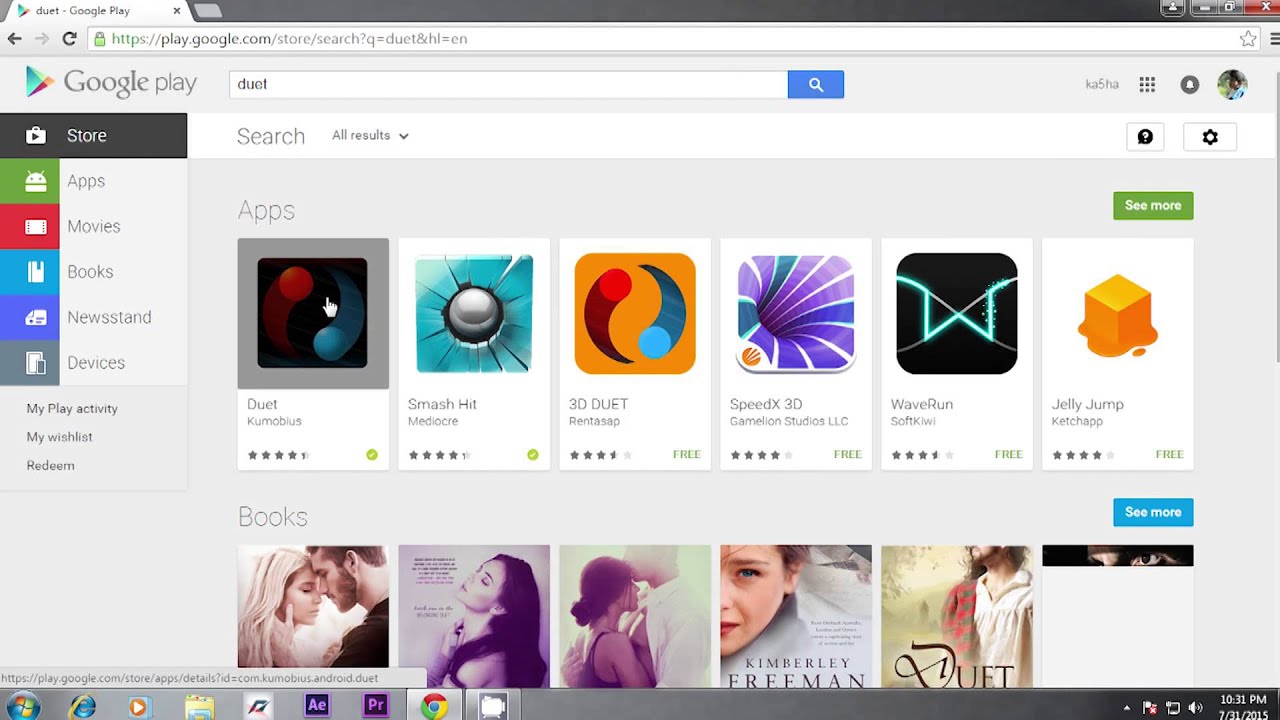This screenshot has height=720, width=1280.
Task: Click the browser address bar URL
Action: 289,39
